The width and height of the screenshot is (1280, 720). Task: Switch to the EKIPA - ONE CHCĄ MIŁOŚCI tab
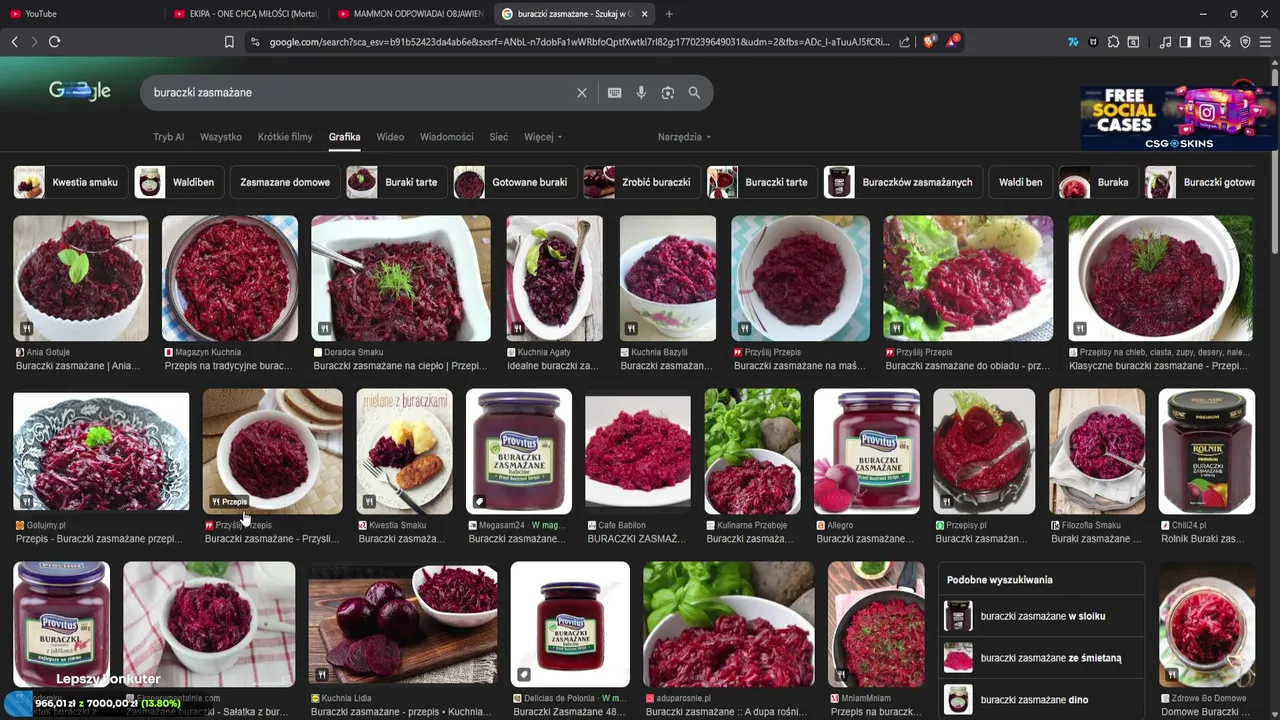245,14
